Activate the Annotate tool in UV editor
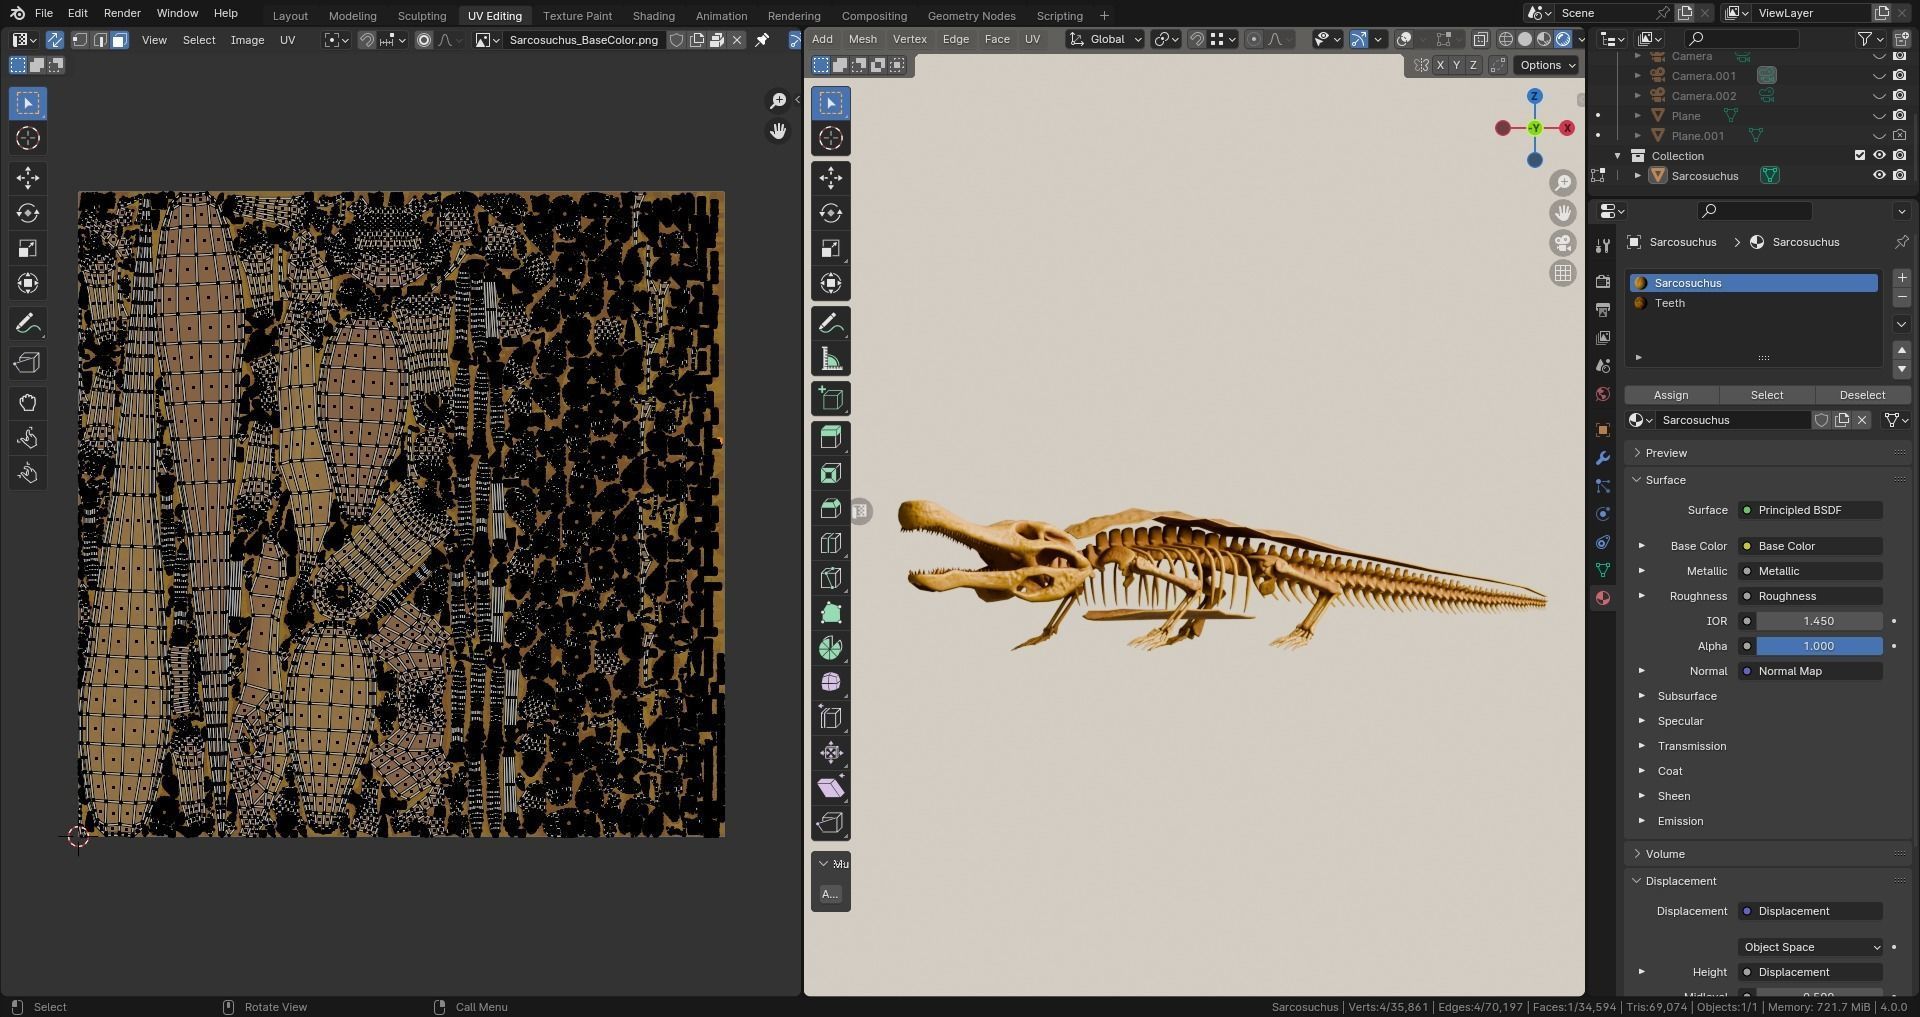 point(28,324)
